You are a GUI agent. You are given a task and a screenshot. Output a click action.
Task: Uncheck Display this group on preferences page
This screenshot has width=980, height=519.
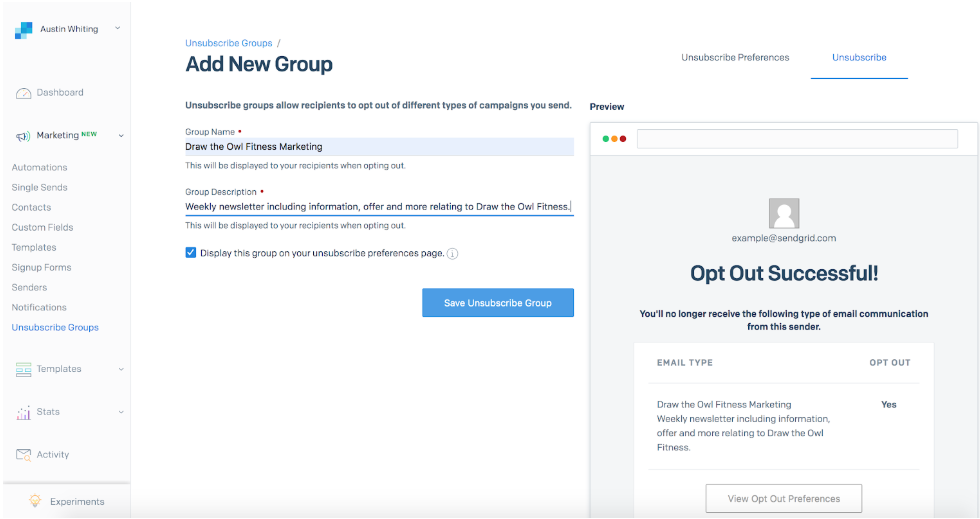pos(191,253)
